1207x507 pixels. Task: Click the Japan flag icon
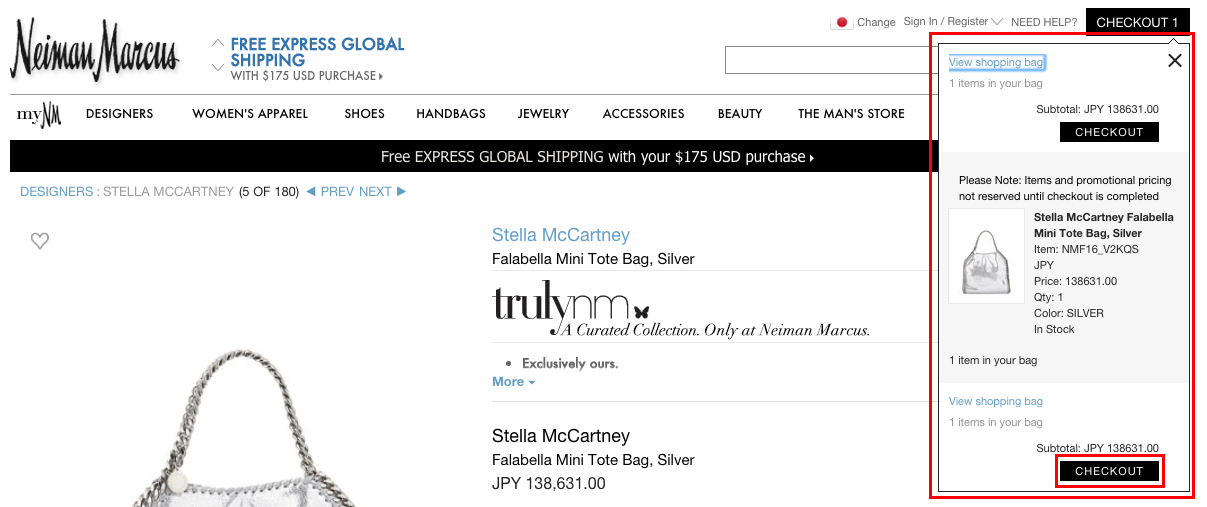[841, 22]
